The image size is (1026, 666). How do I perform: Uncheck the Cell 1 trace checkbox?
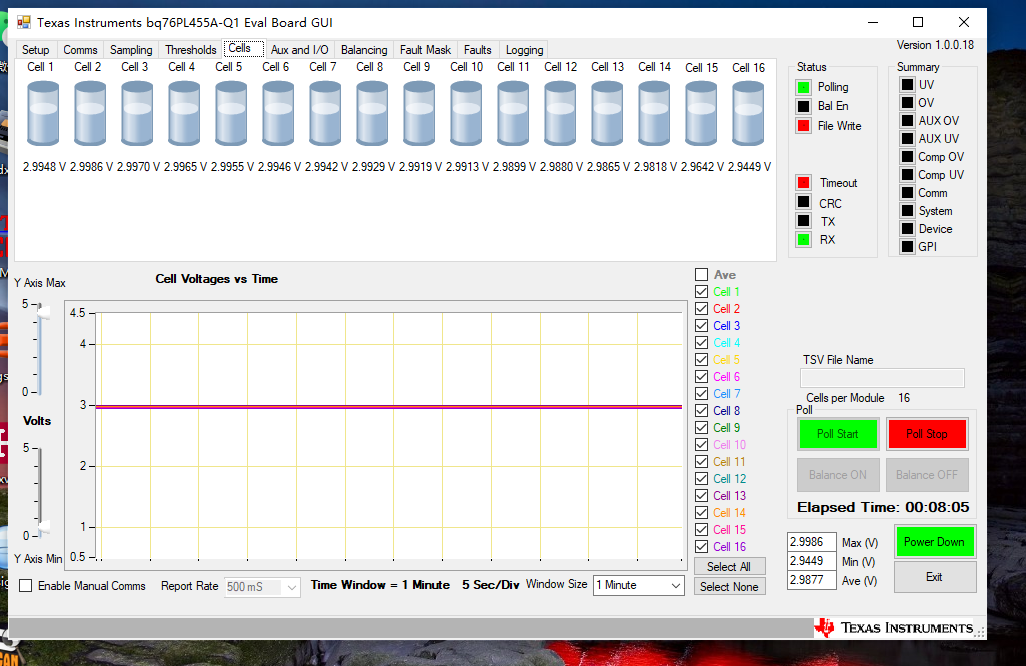[x=701, y=292]
